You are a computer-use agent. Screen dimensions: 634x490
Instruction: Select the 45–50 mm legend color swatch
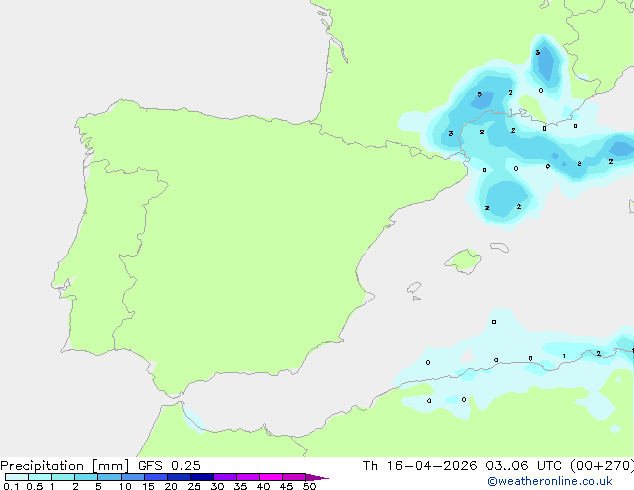294,477
